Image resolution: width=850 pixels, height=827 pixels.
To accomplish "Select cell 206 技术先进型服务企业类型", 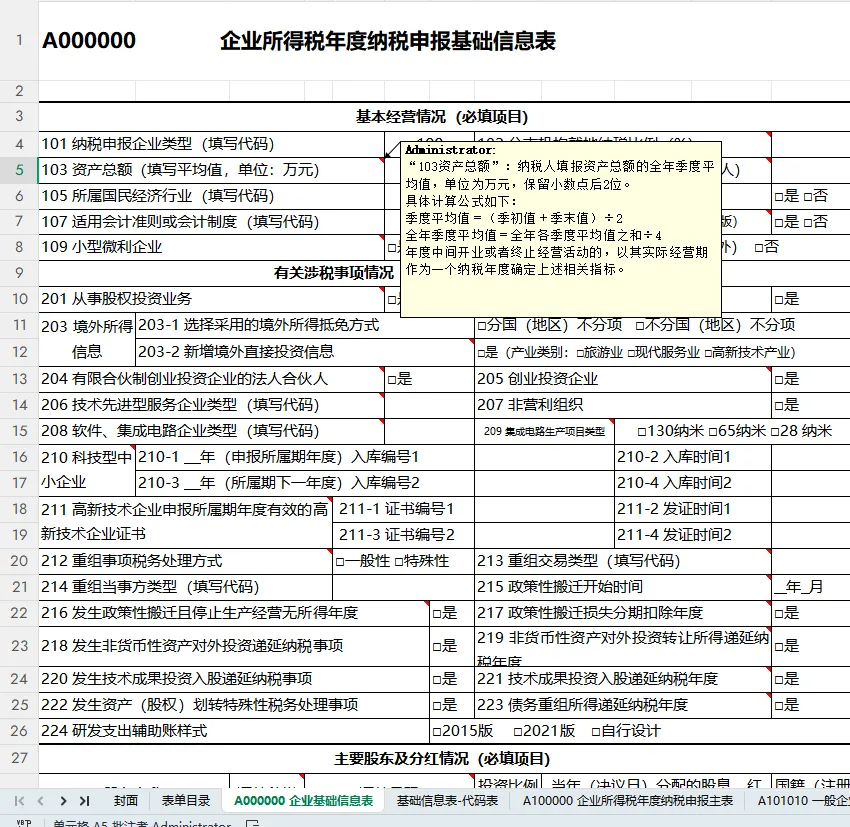I will 211,405.
